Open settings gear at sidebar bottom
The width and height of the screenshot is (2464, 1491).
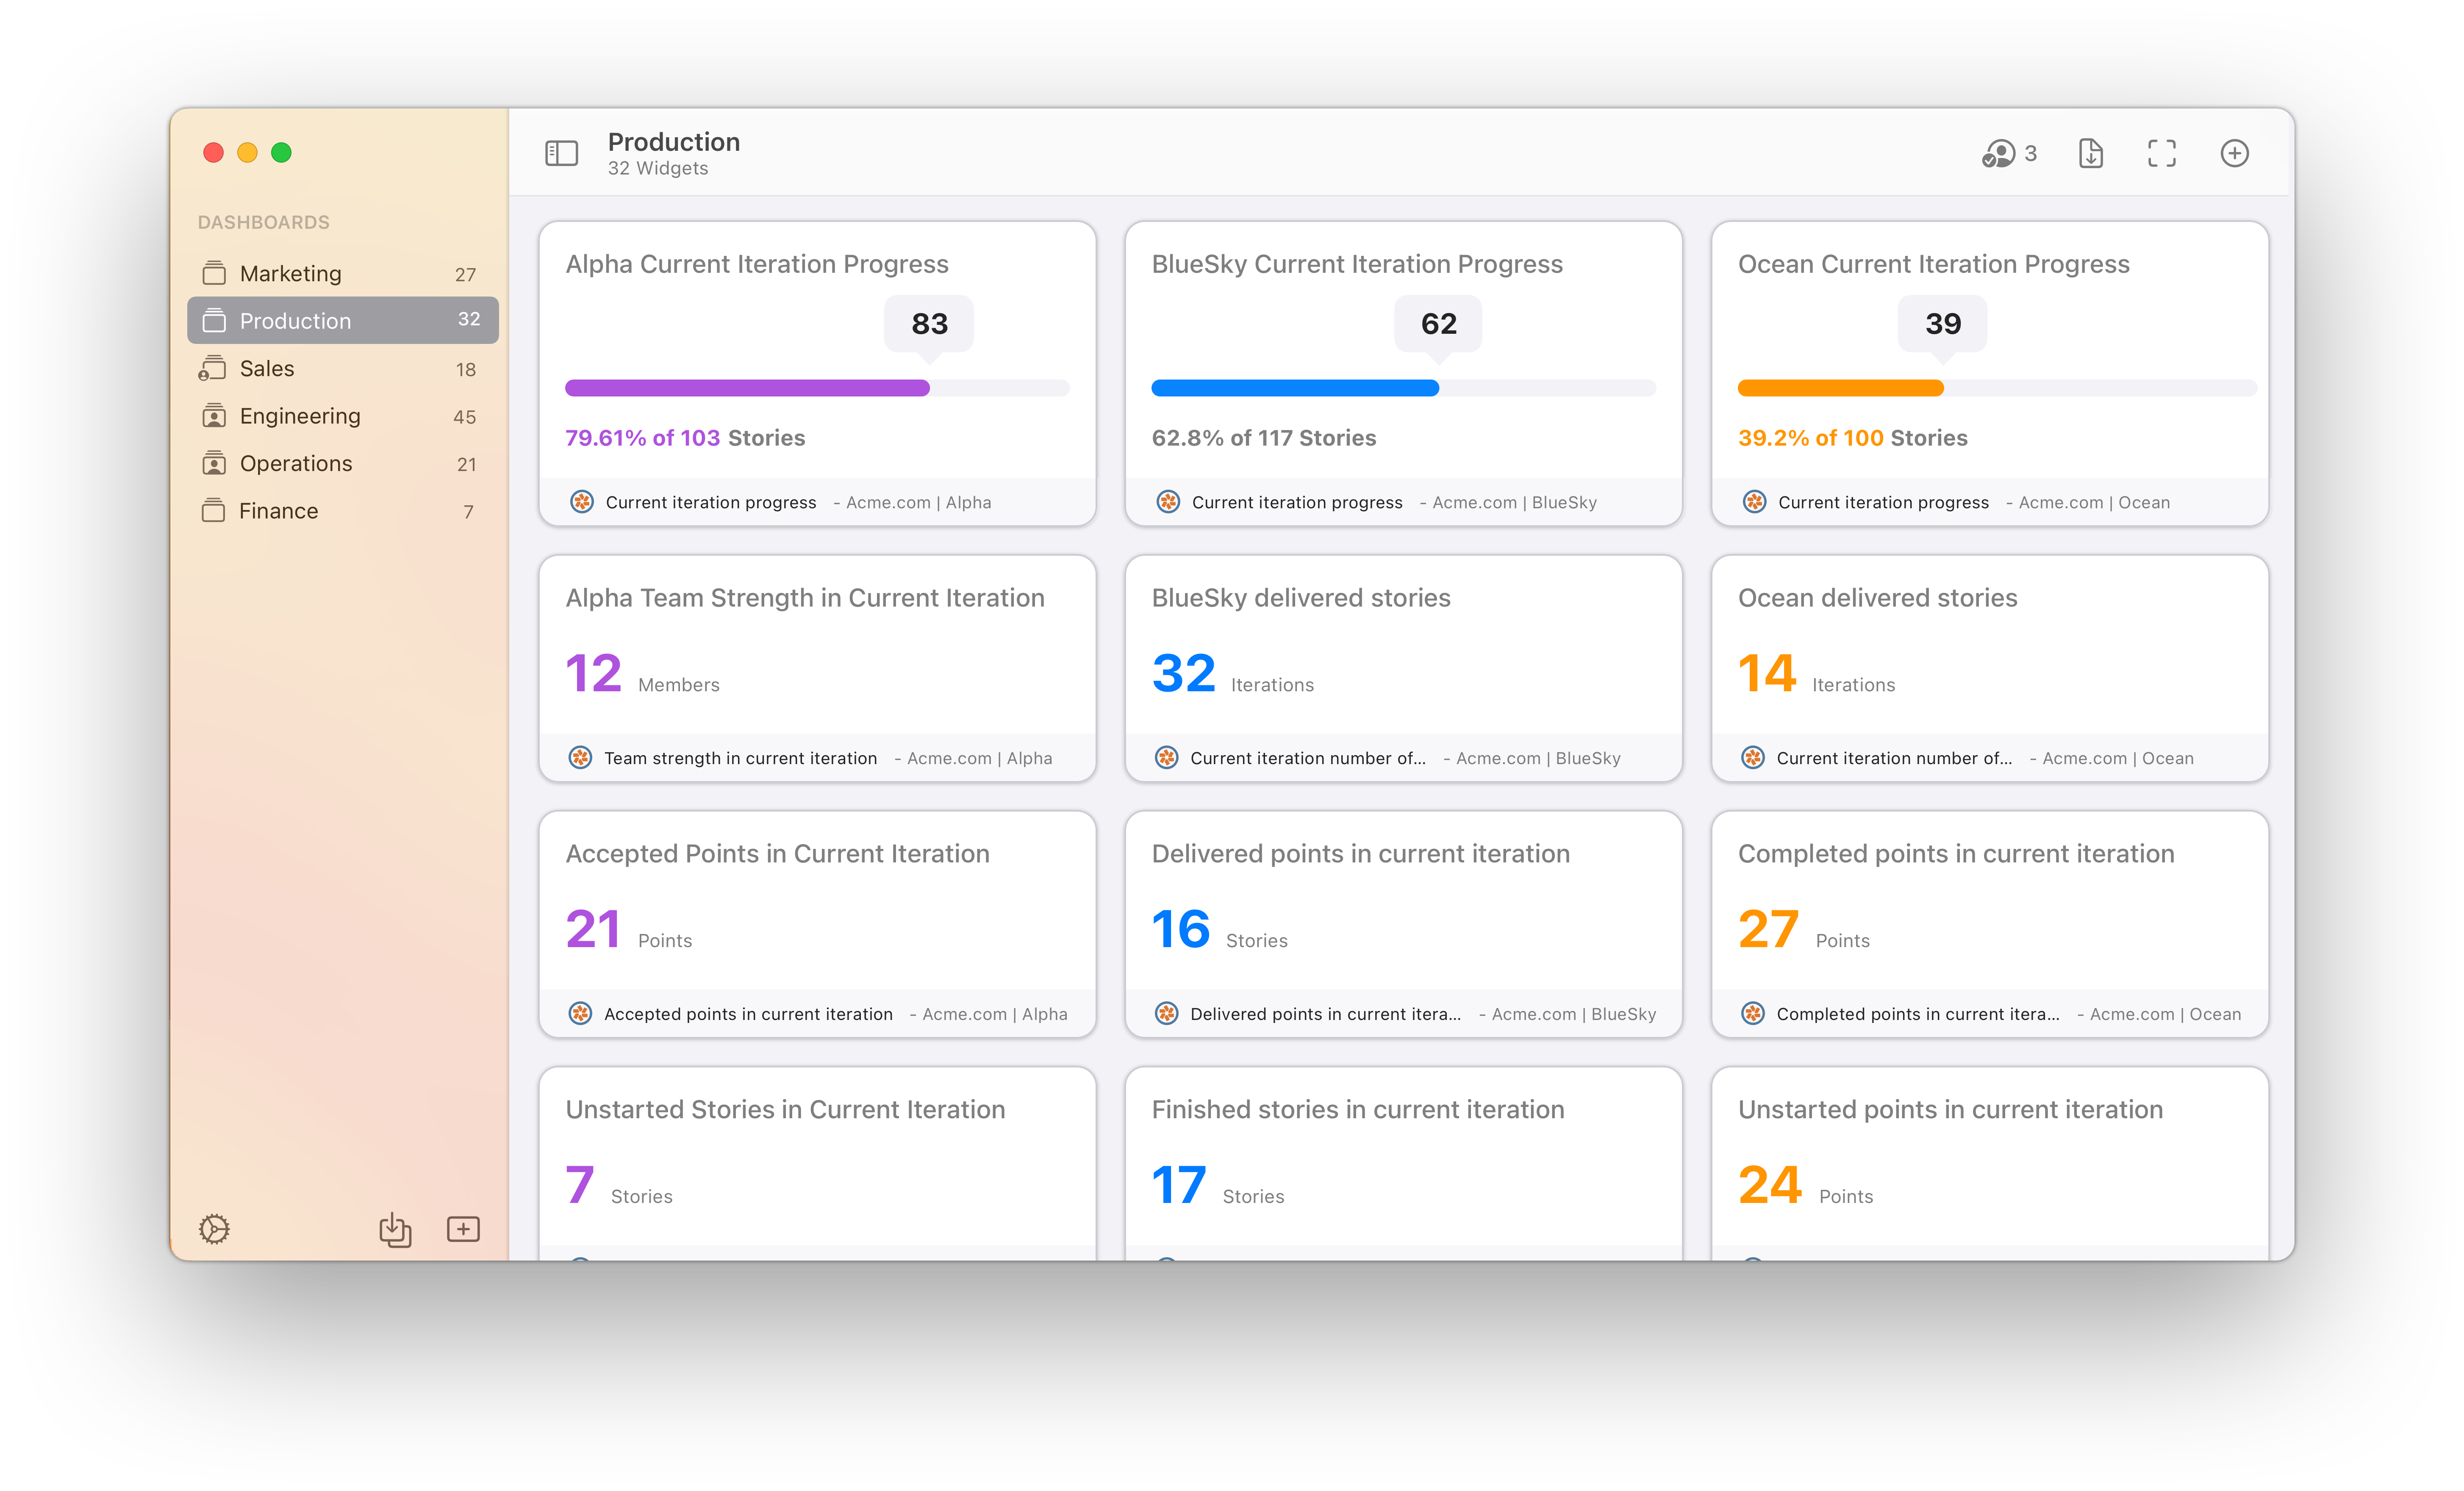214,1228
